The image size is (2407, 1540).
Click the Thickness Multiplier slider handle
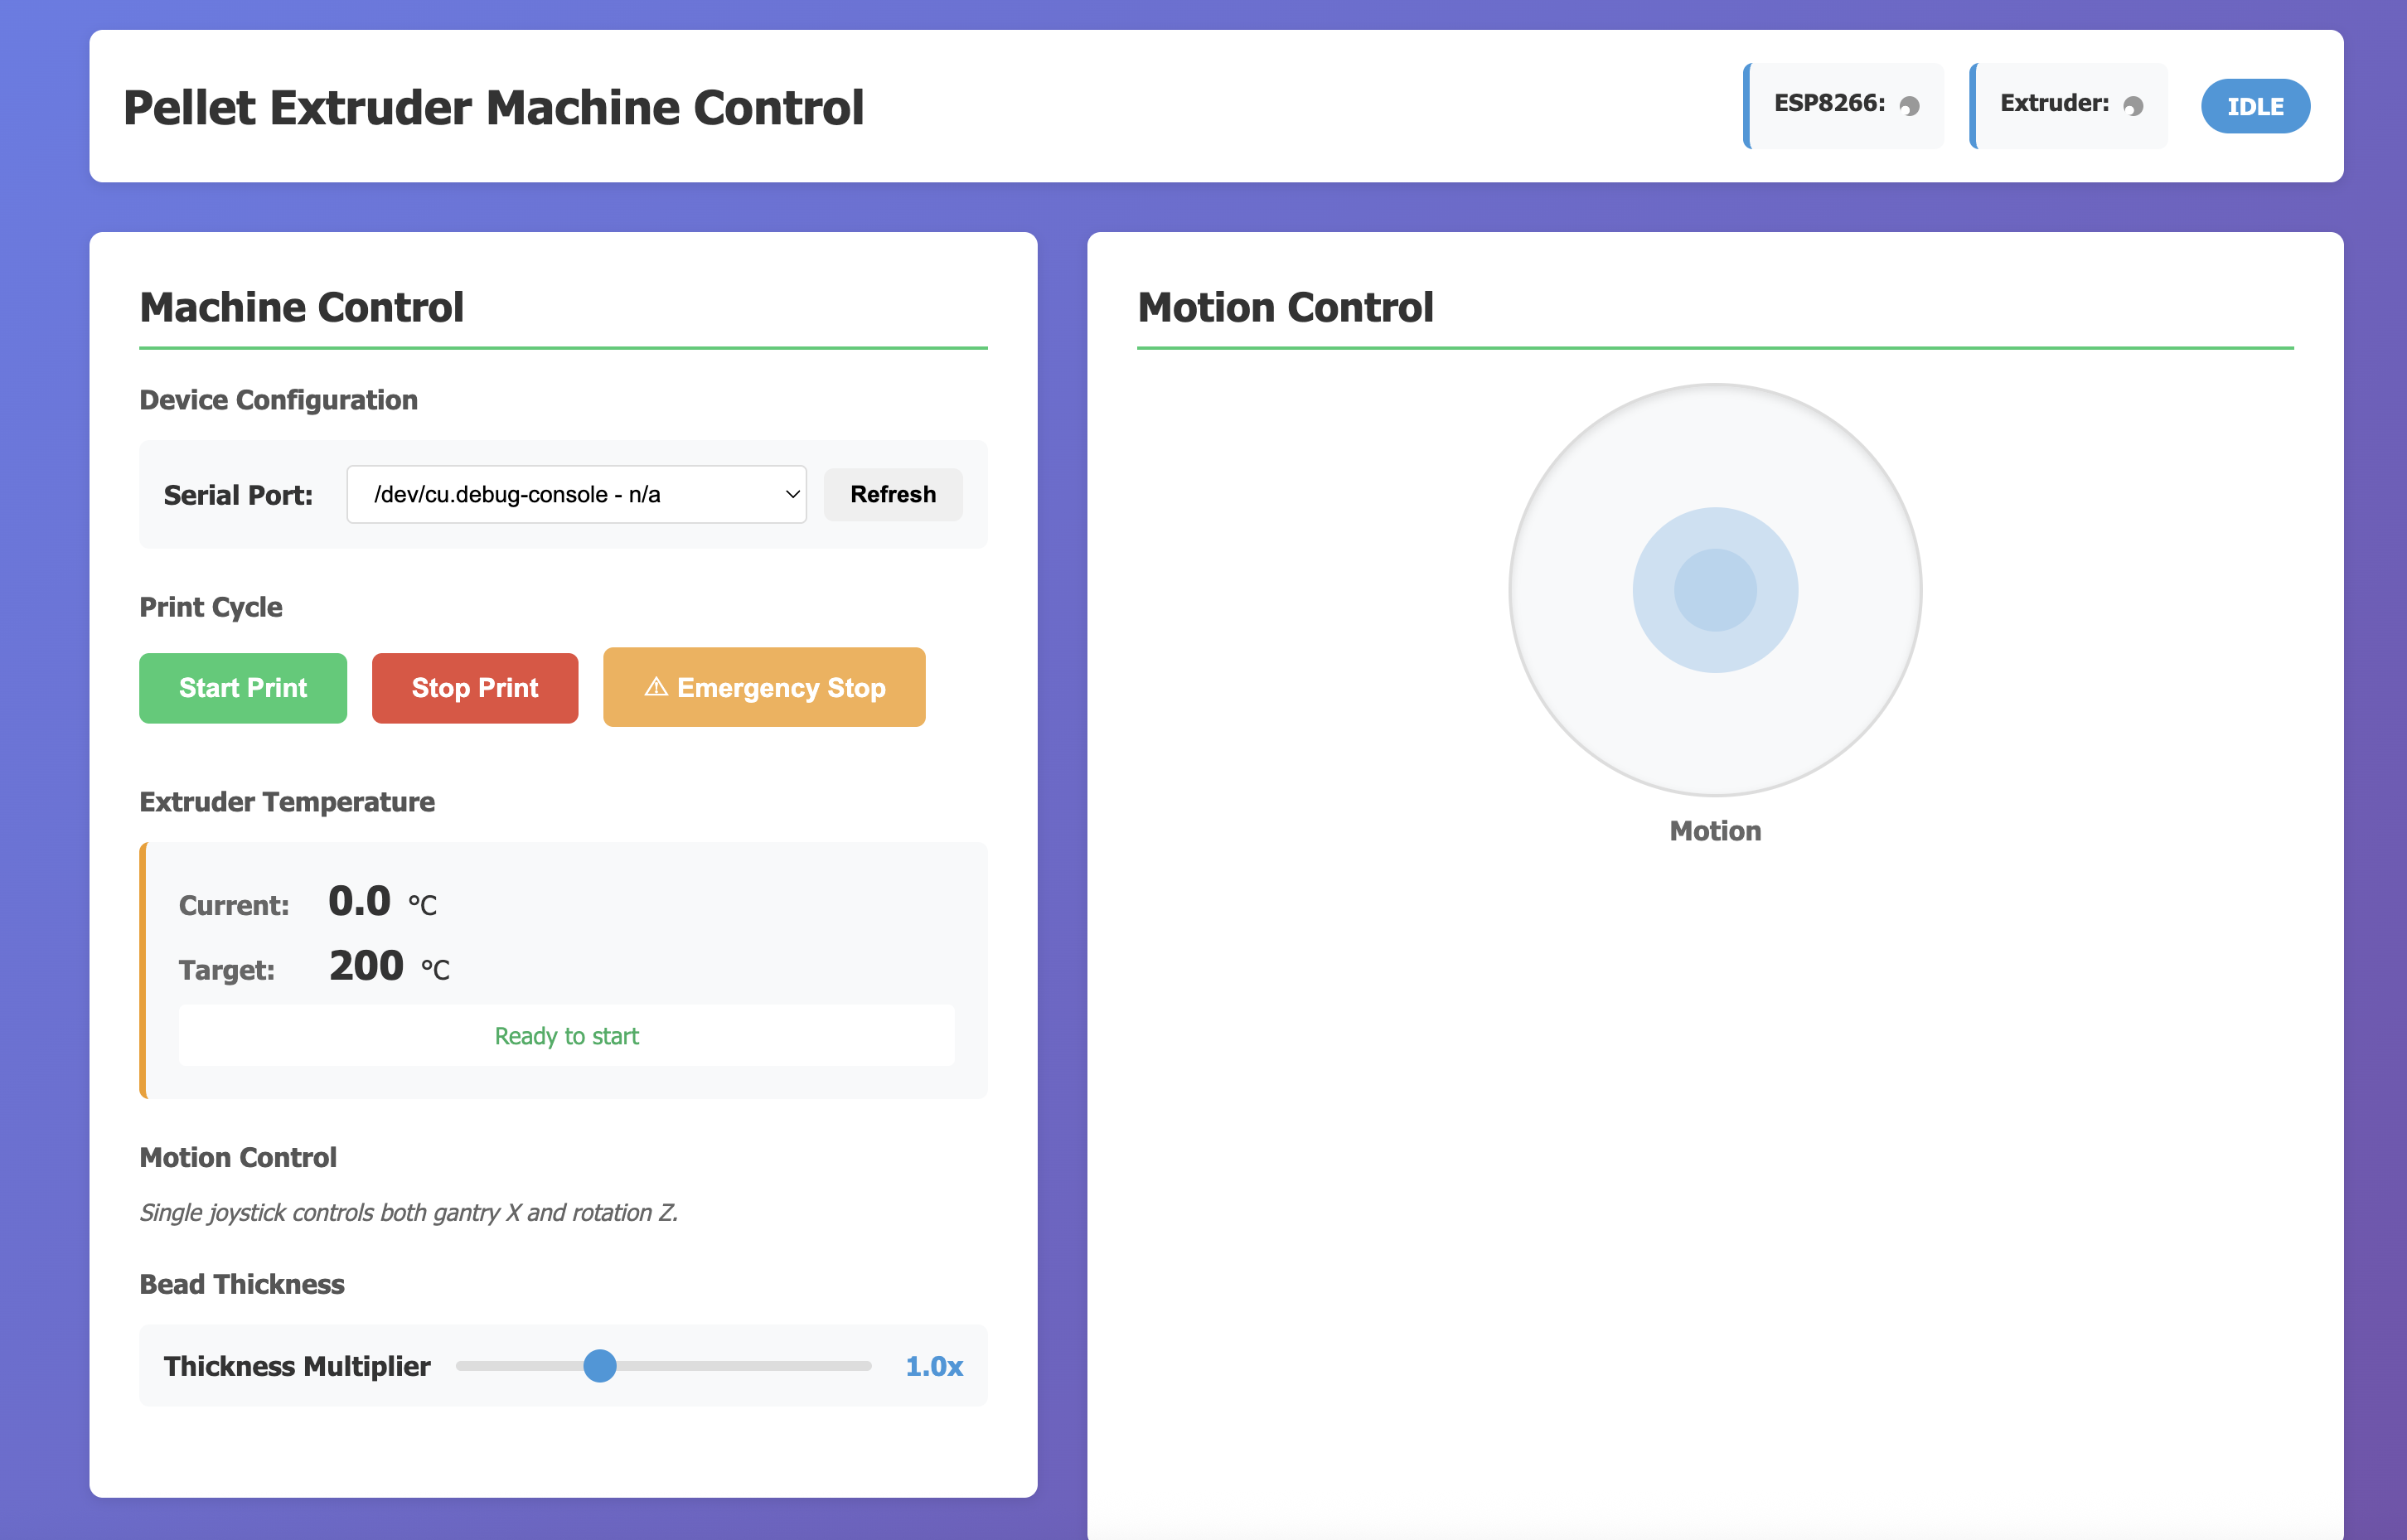click(x=600, y=1365)
